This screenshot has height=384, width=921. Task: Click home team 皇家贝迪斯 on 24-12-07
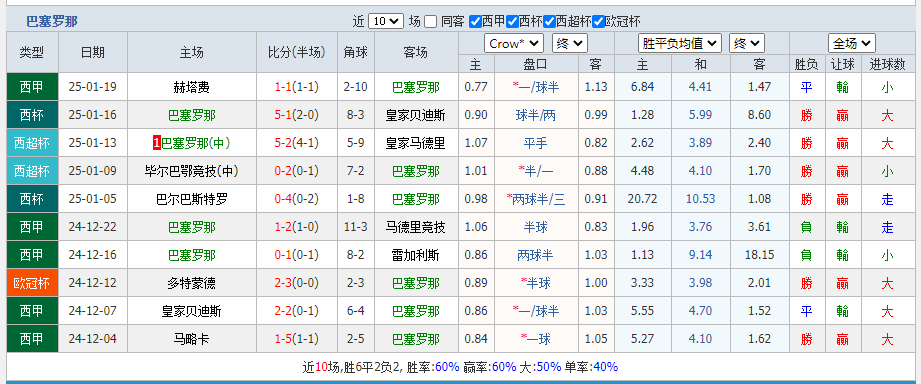tap(191, 311)
